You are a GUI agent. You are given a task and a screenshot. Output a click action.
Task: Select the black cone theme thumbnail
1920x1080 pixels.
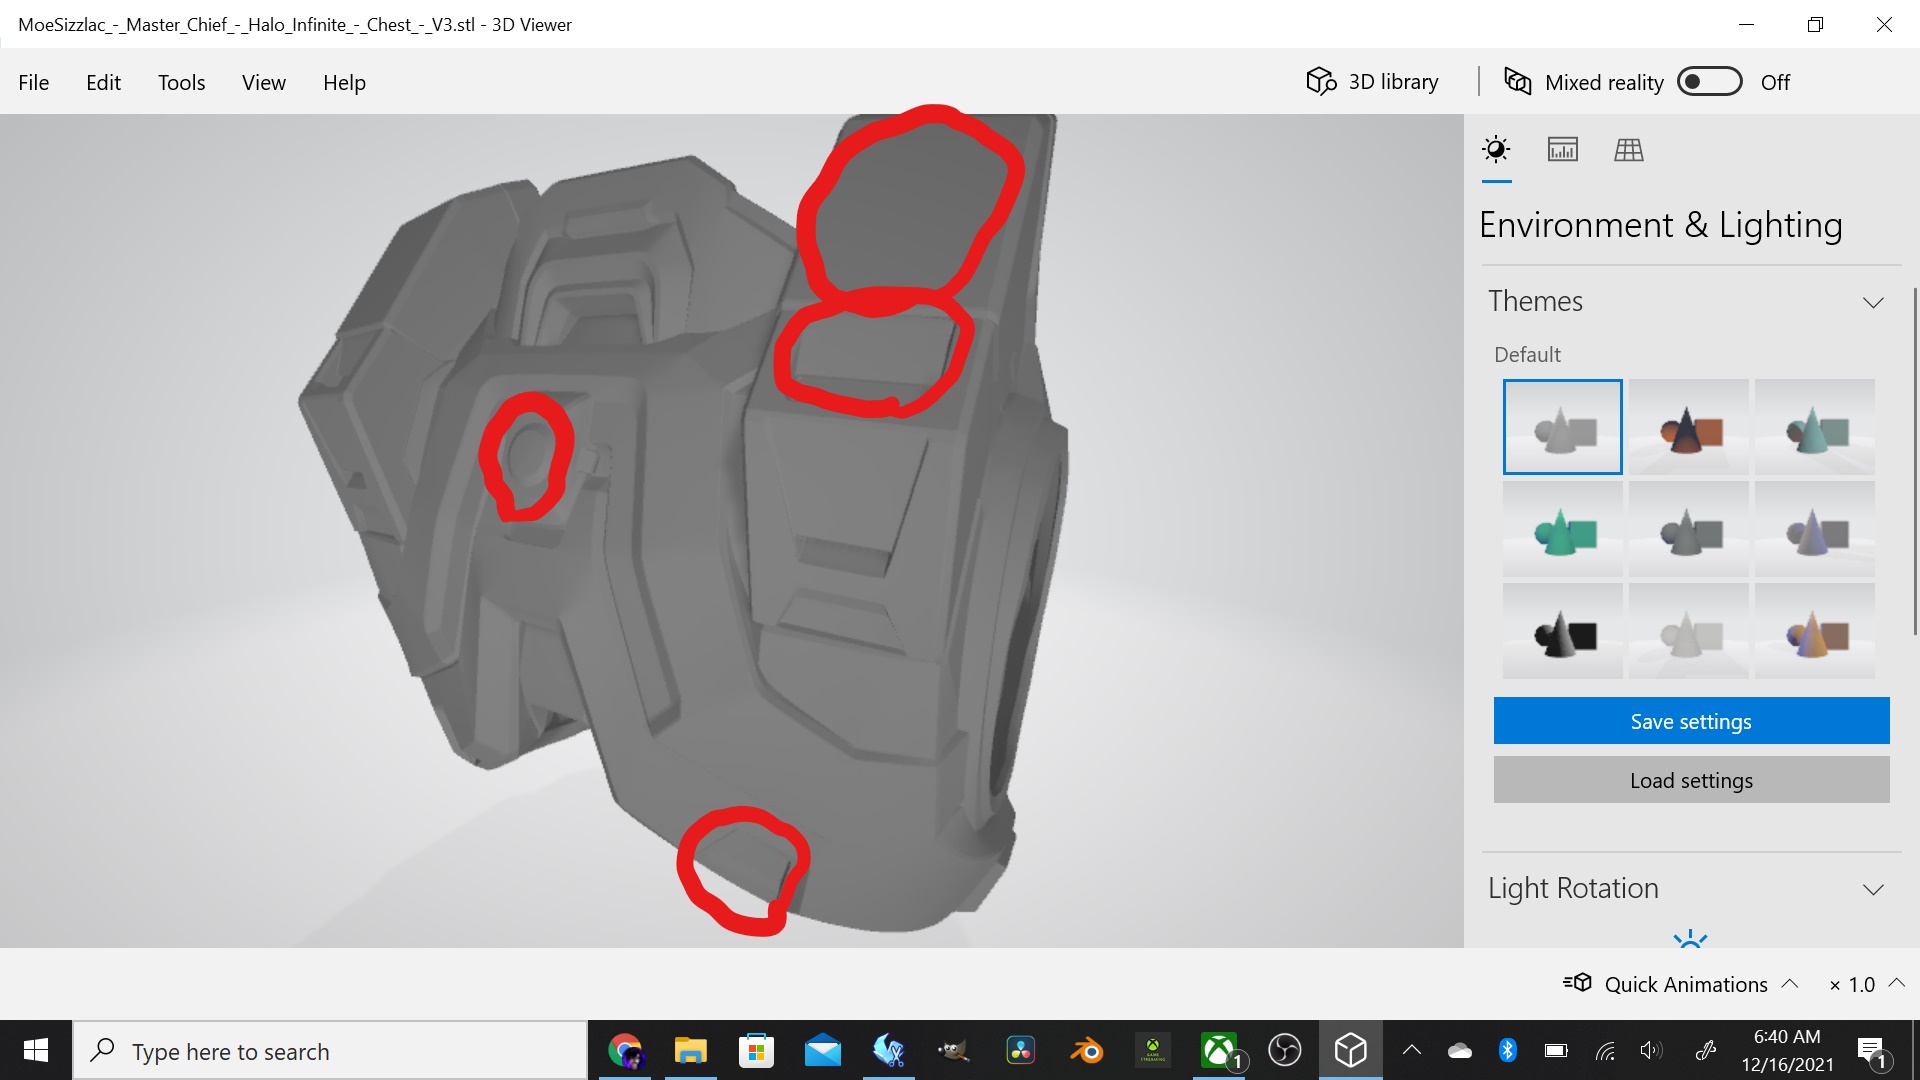(1563, 631)
